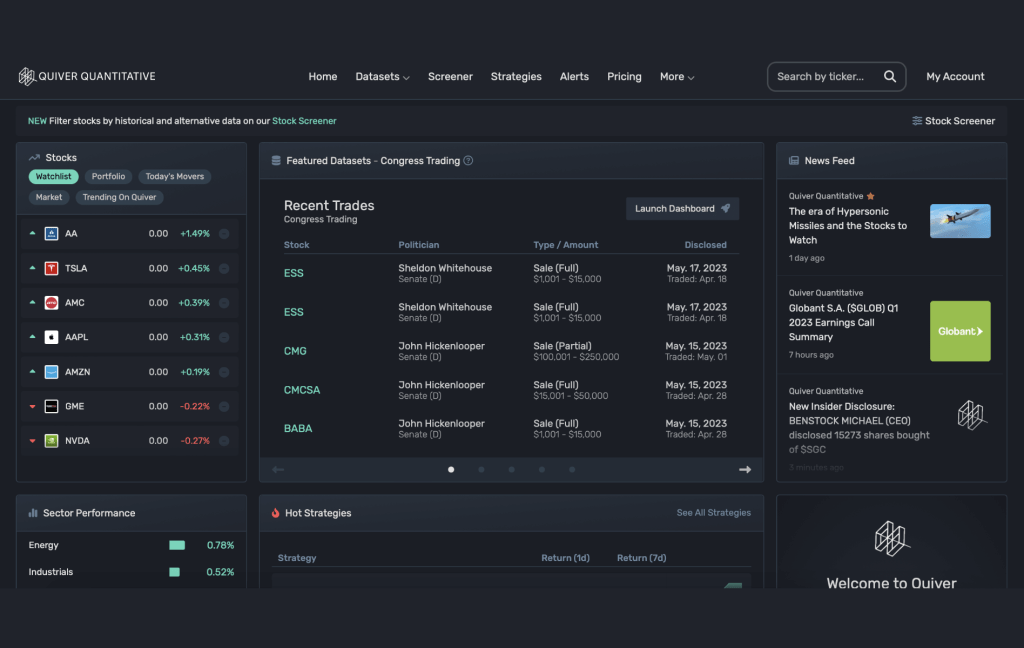Click the rocket icon on Launch Dashboard
The height and width of the screenshot is (648, 1024).
click(x=726, y=208)
